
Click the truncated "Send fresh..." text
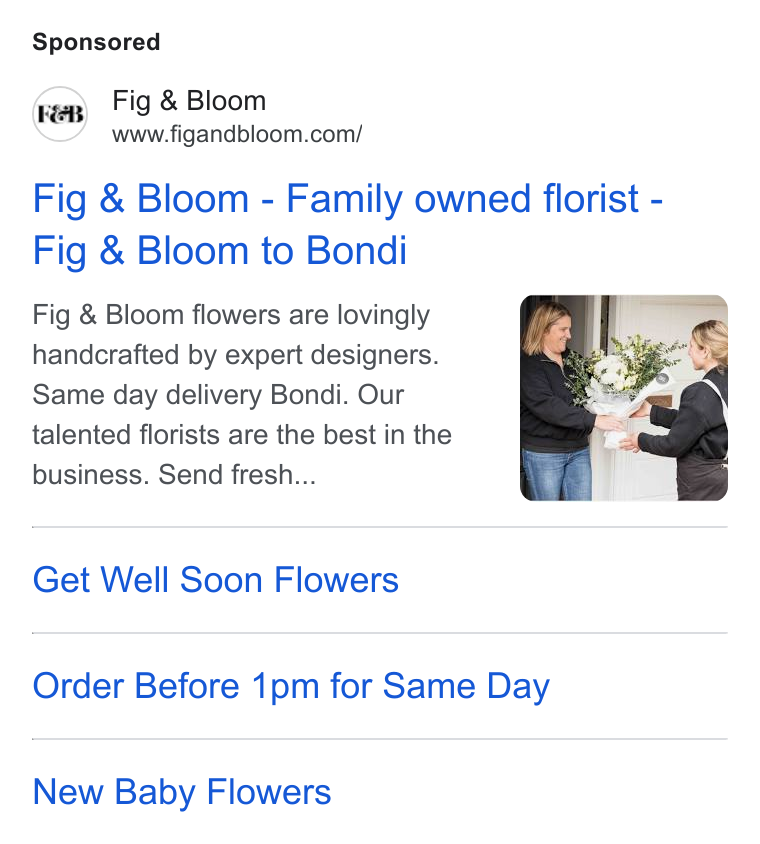click(237, 475)
